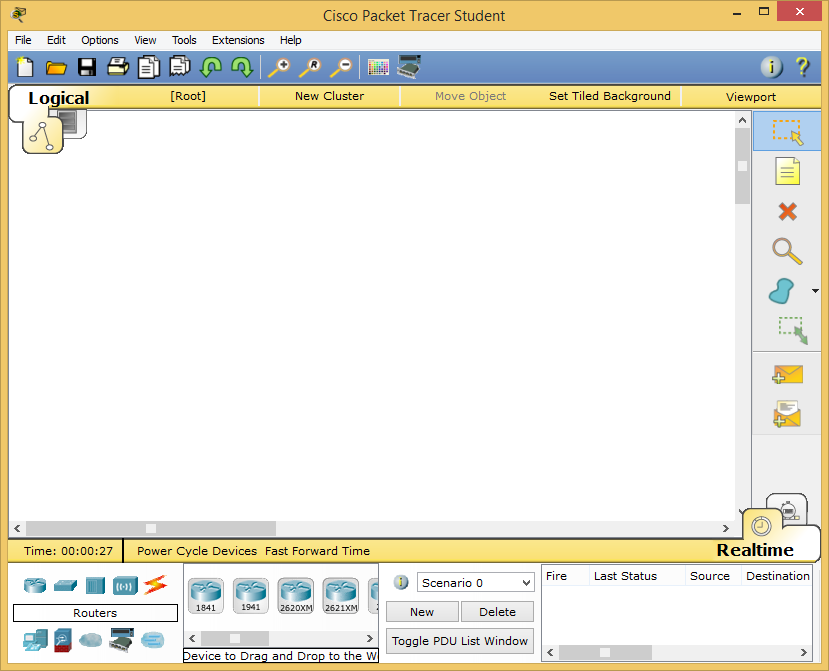Select the Multiuser Connection icon
The width and height of the screenshot is (829, 671).
tap(153, 640)
